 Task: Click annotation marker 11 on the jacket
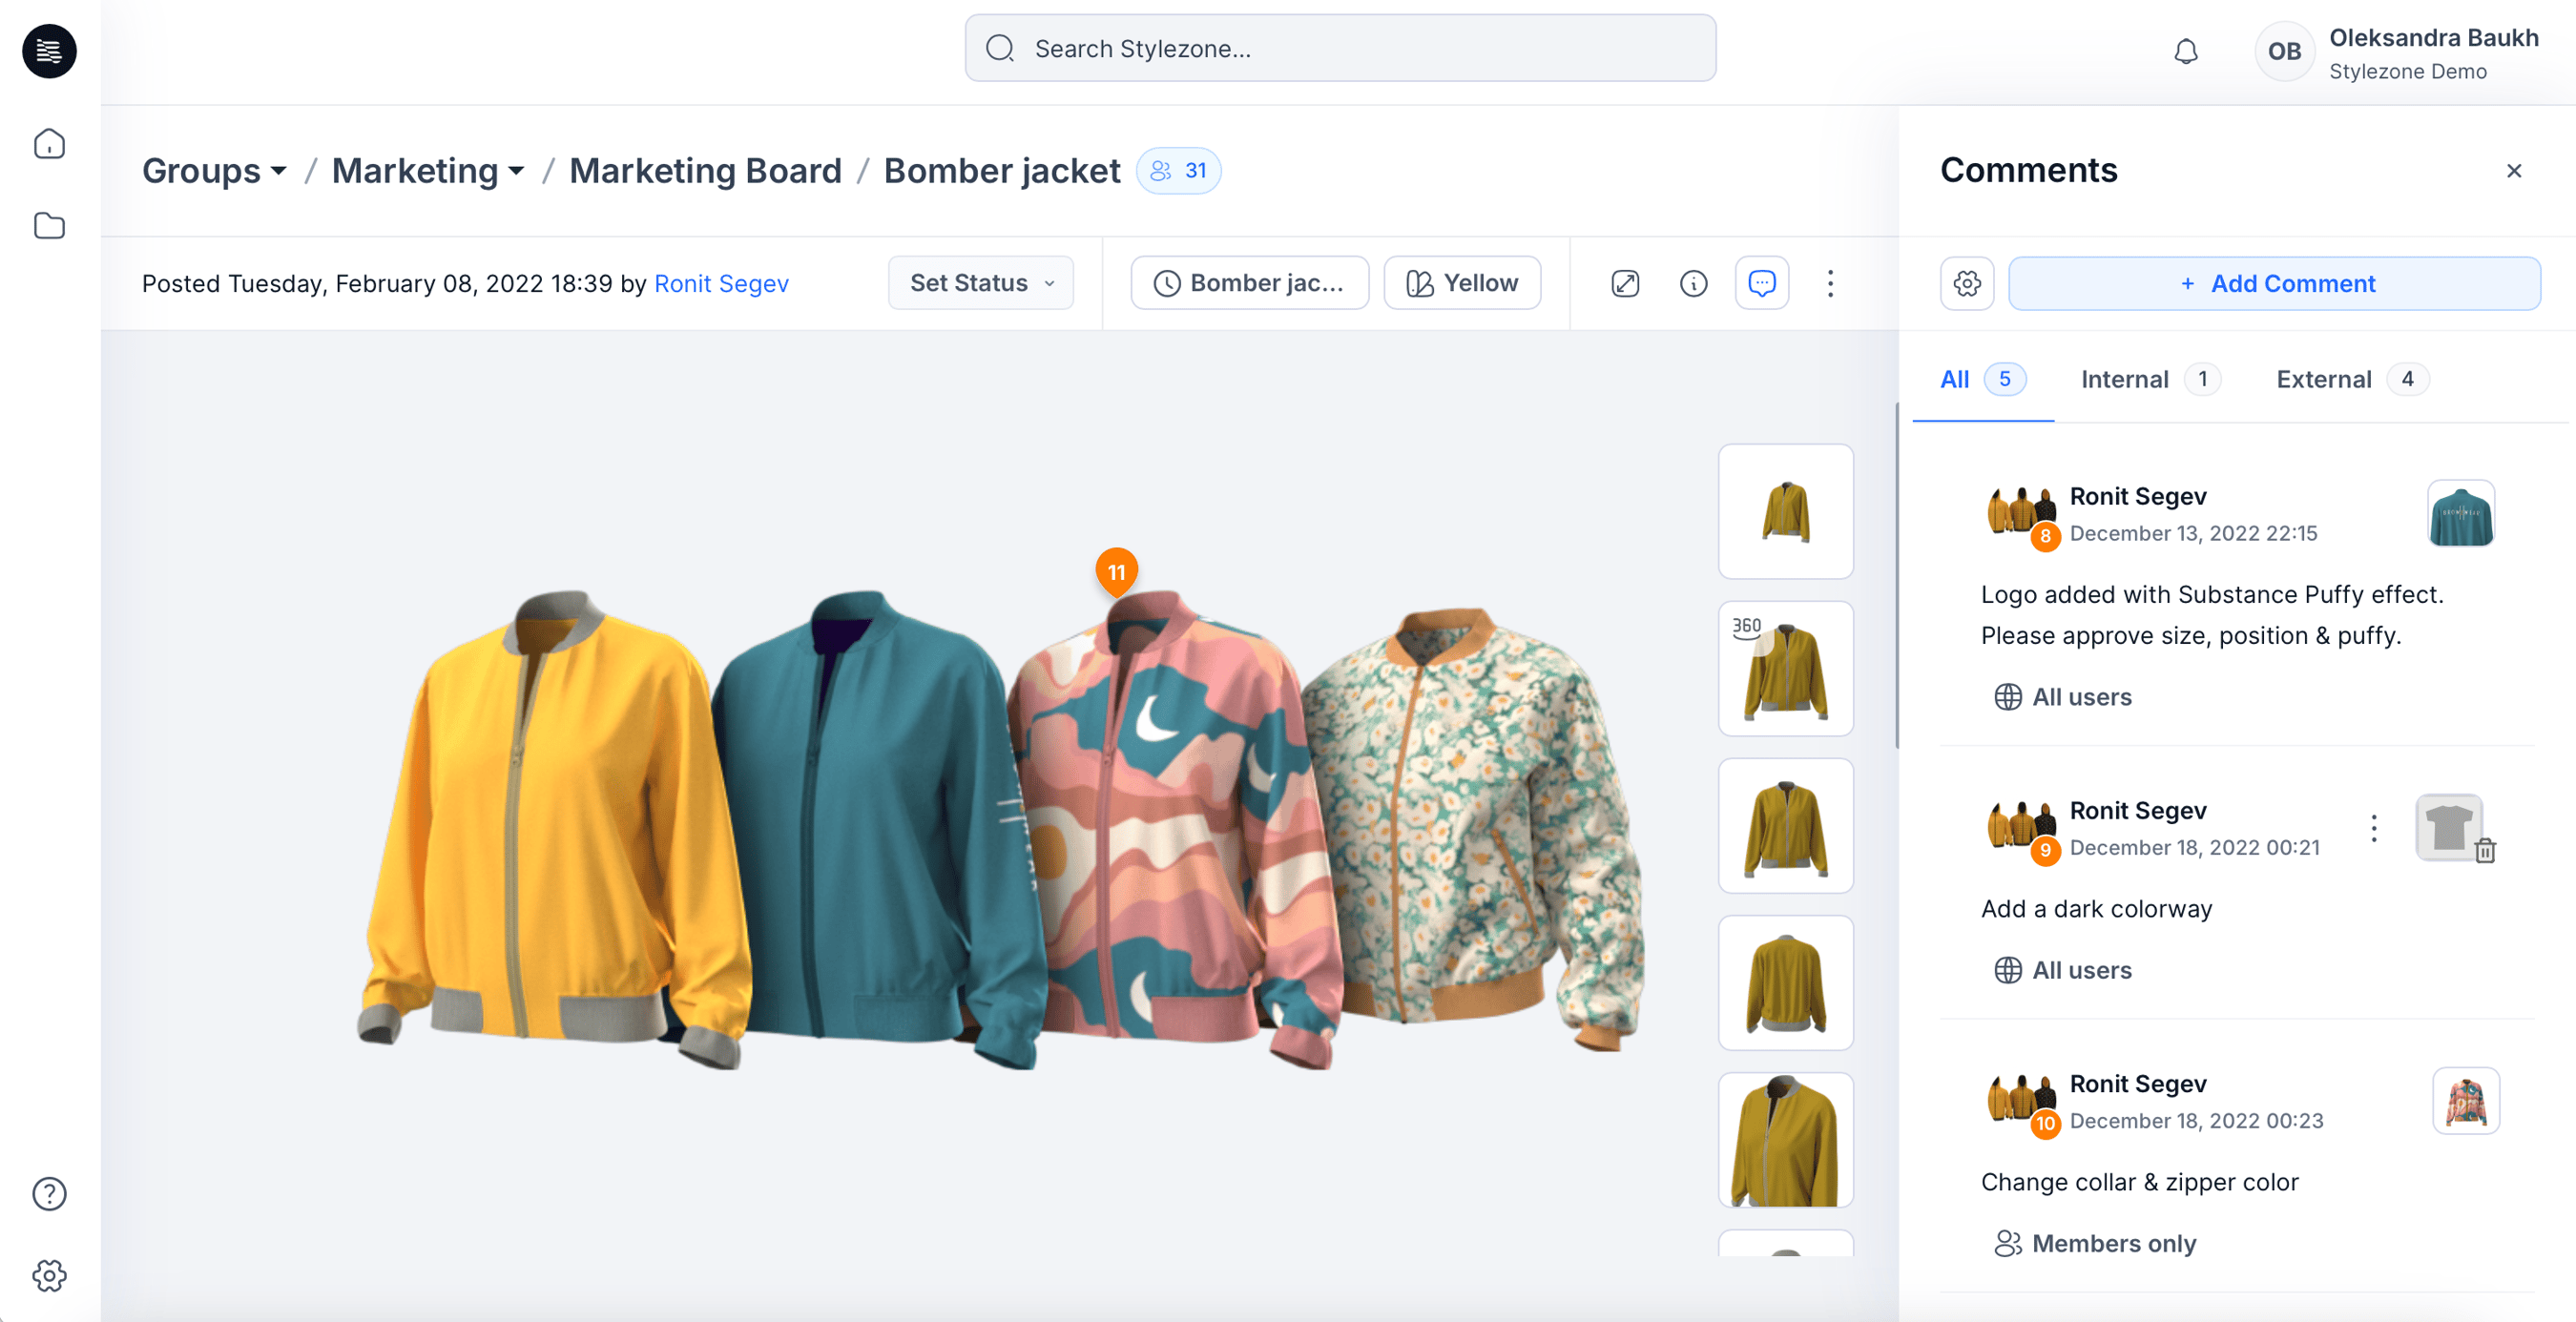pyautogui.click(x=1116, y=572)
